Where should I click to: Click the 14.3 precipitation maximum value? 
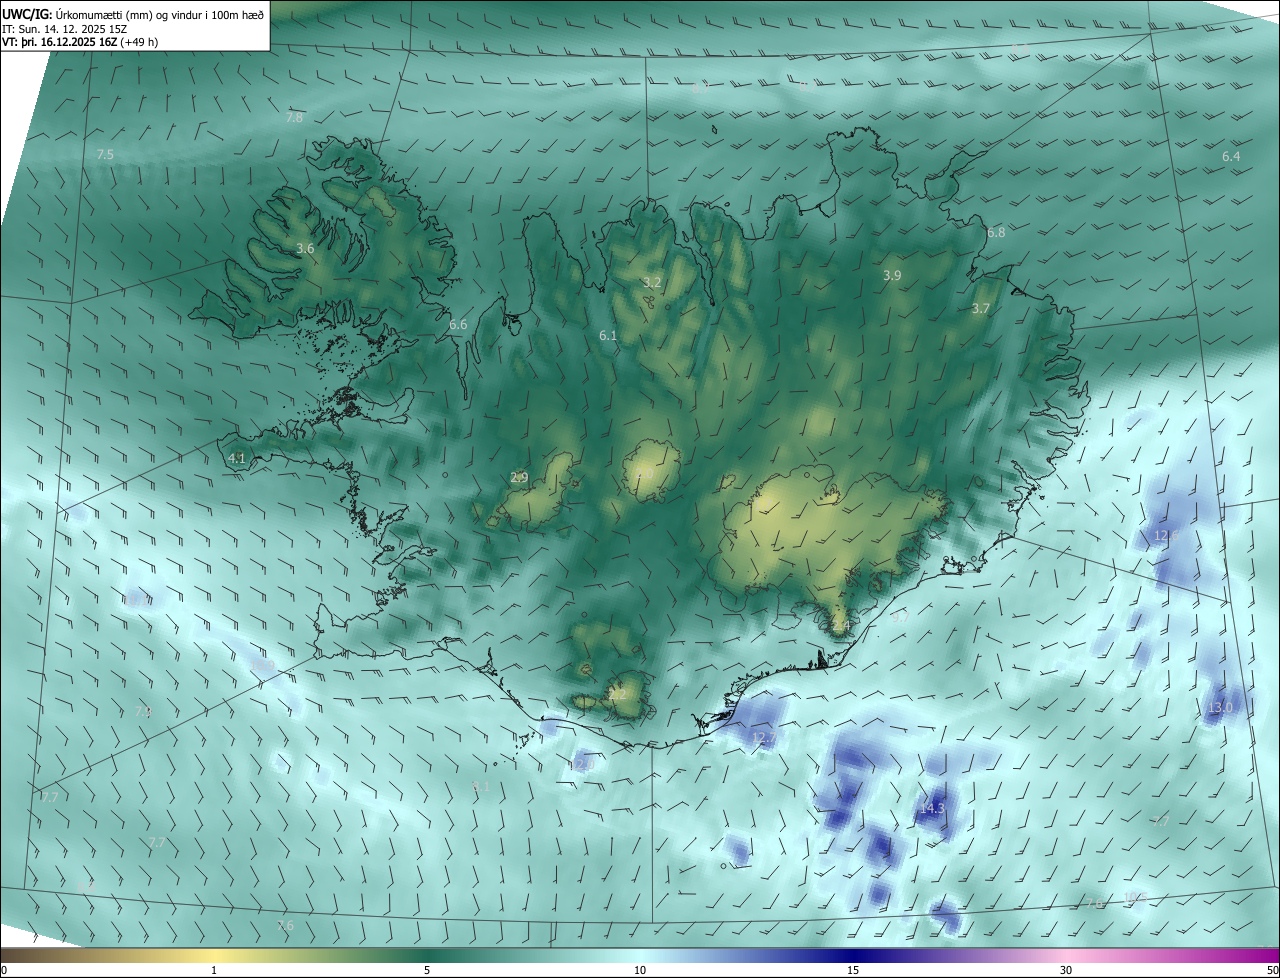point(931,808)
